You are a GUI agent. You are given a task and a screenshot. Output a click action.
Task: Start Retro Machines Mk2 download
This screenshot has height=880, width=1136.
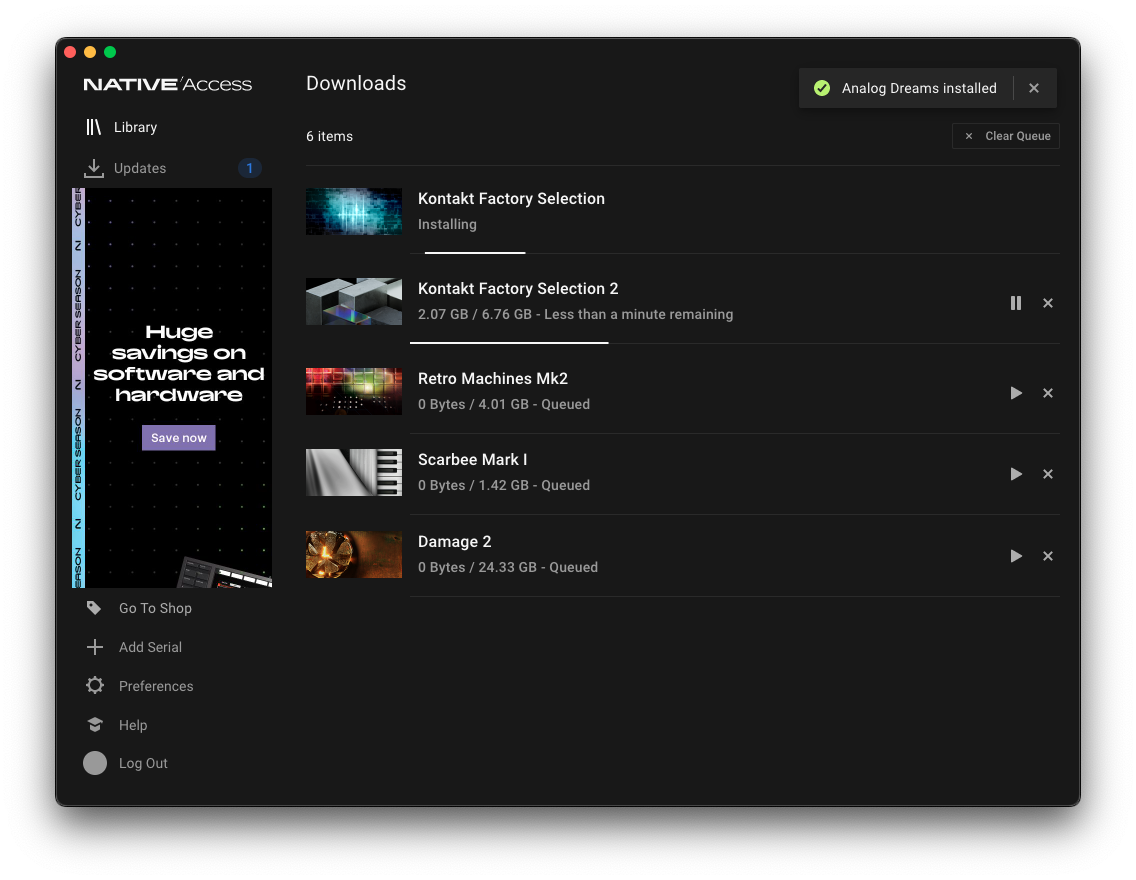pos(1016,393)
